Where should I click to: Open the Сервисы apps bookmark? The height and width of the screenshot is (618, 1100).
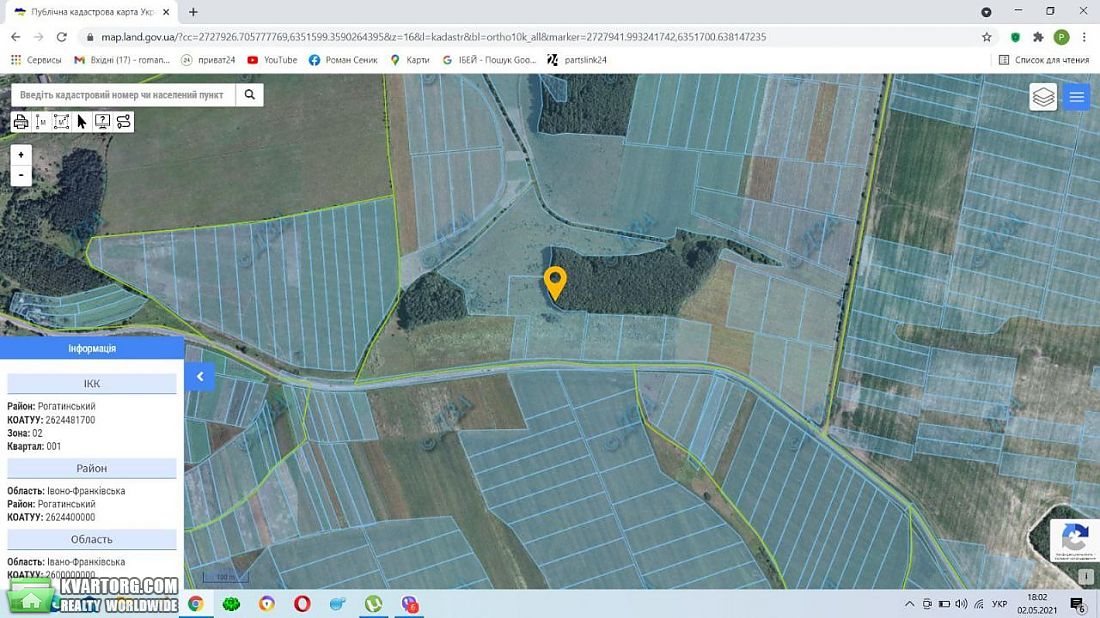coord(36,60)
